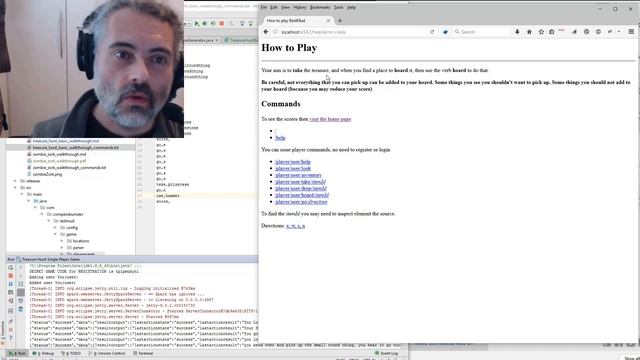Click the e, w, s, n Directions link
The image size is (640, 360).
296,226
